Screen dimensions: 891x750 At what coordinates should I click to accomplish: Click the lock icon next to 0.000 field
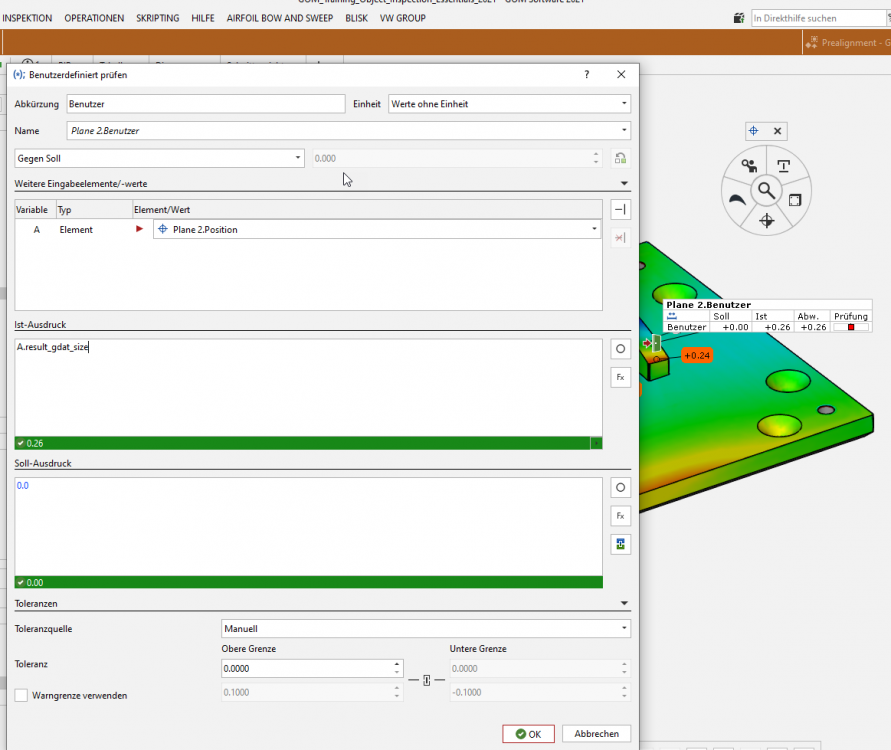point(620,158)
